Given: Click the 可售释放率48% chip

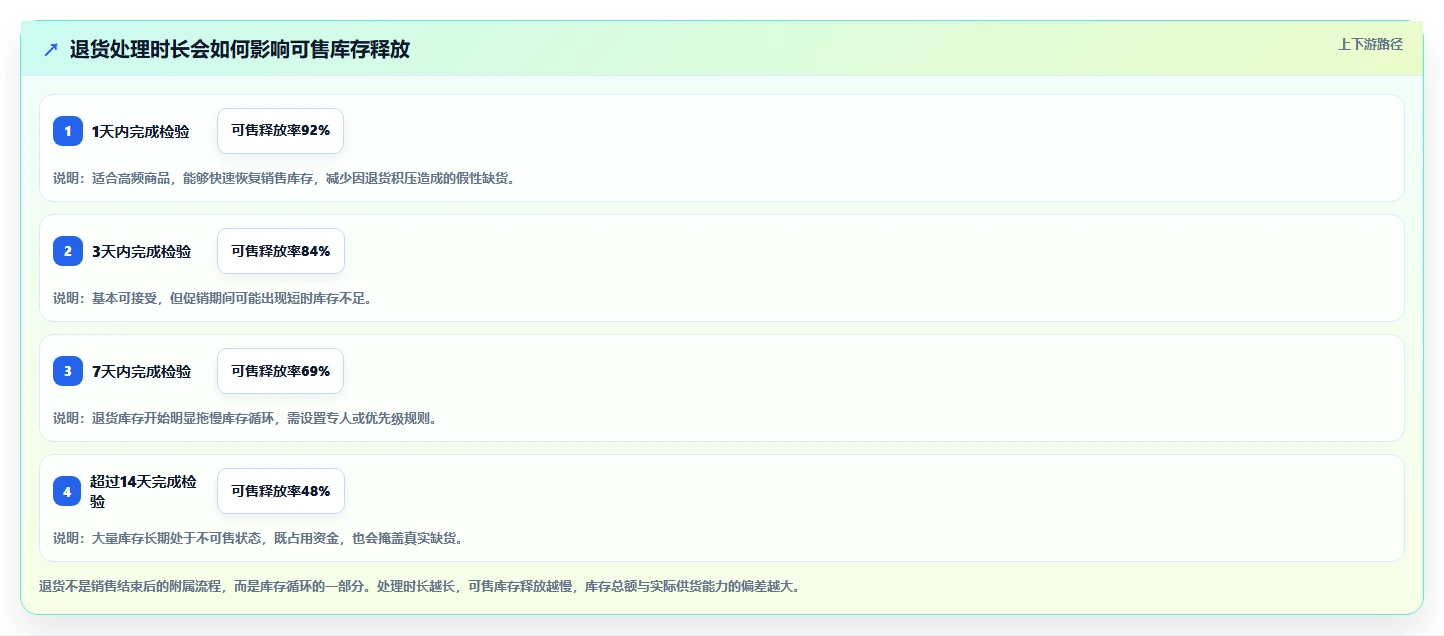Looking at the screenshot, I should coord(280,491).
